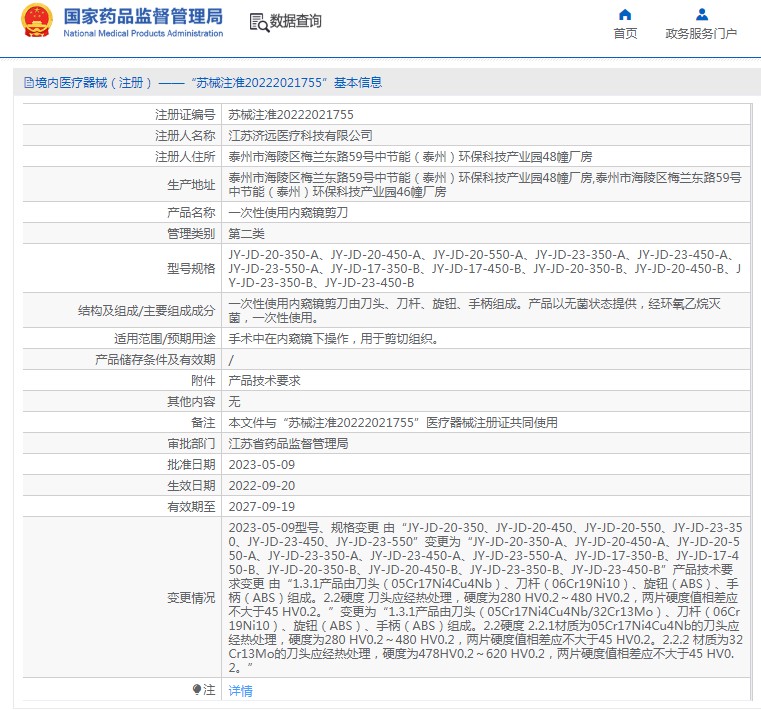Screen dimensions: 761x710
Task: Open the 首页 text link
Action: [x=625, y=33]
